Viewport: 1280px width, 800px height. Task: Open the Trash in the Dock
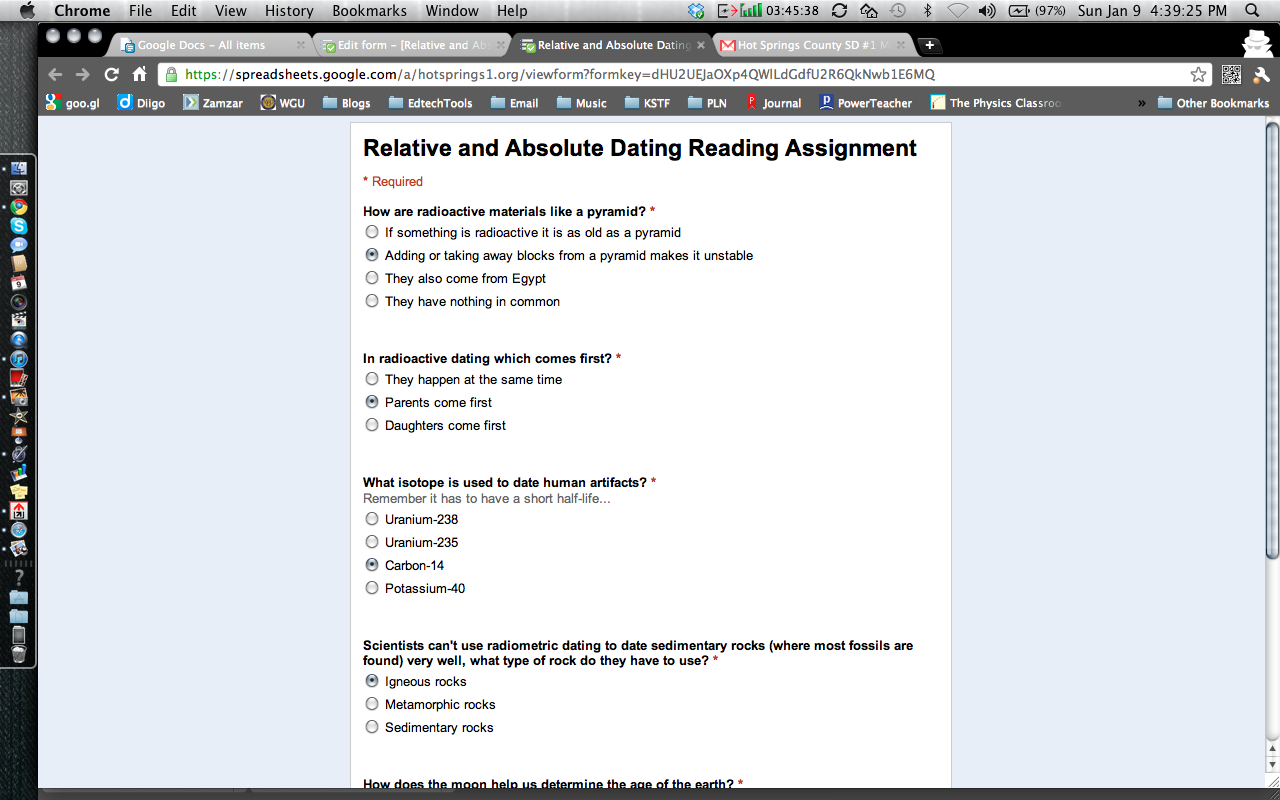(19, 654)
